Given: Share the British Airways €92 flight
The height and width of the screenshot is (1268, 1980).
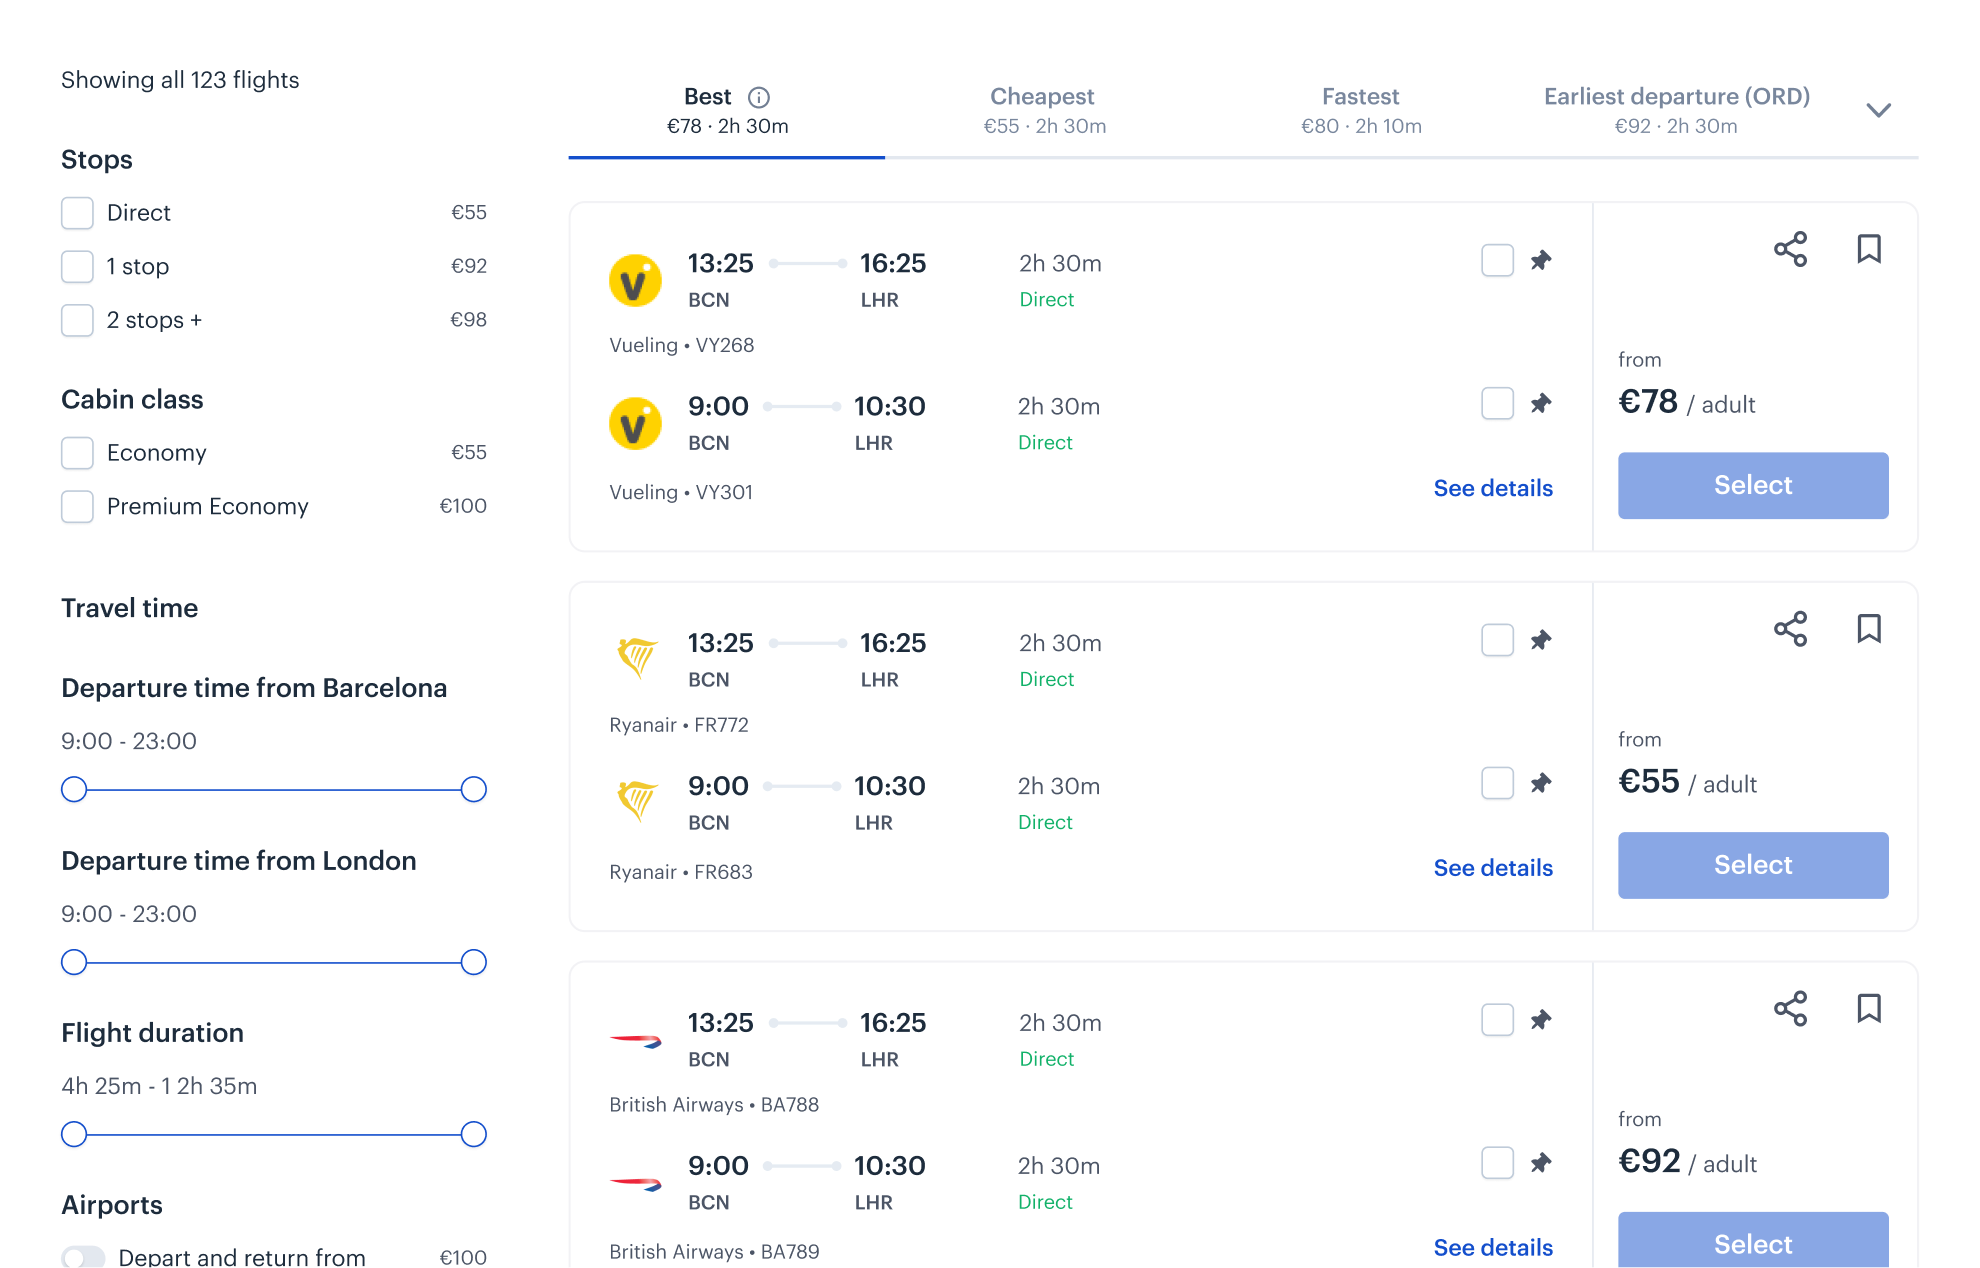Looking at the screenshot, I should 1790,1009.
